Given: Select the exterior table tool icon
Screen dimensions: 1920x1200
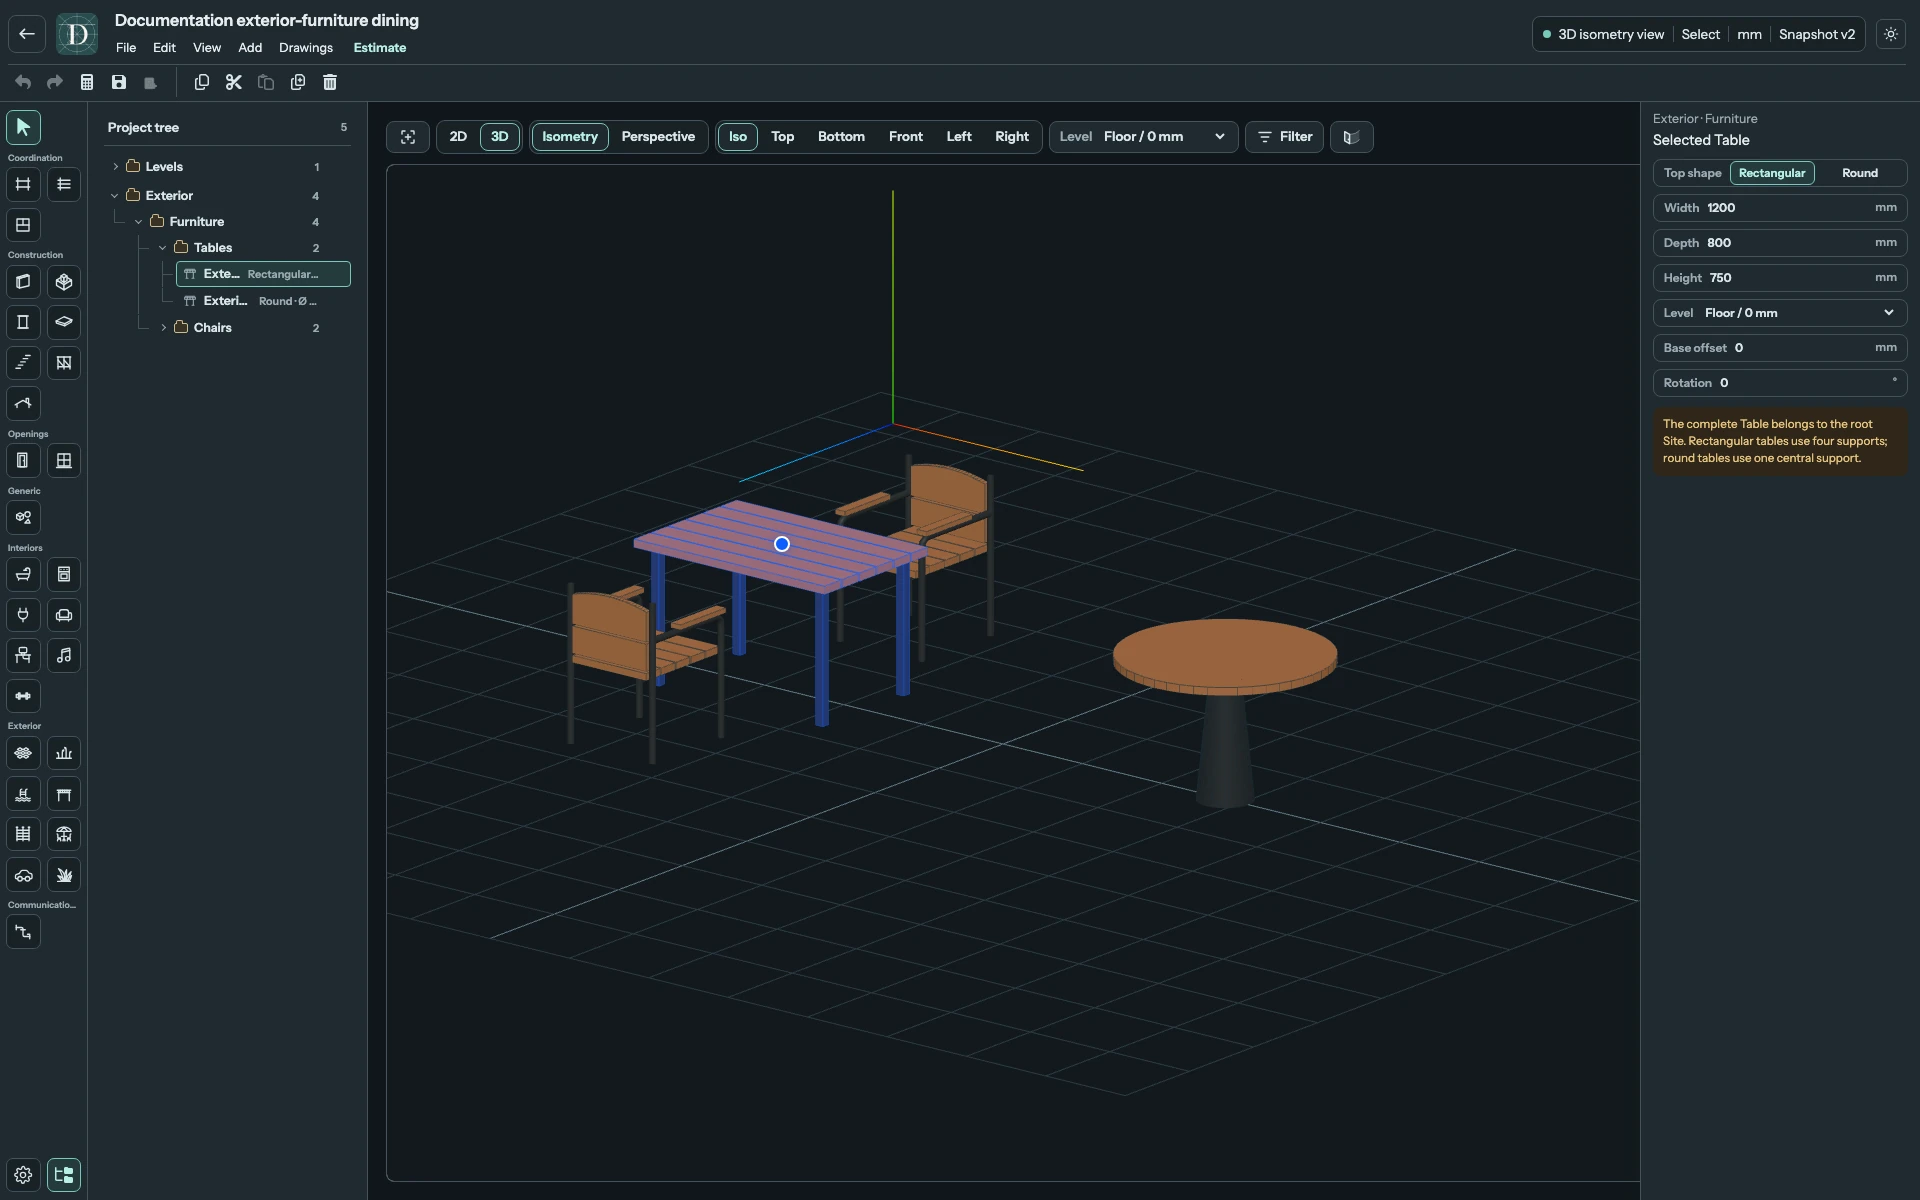Looking at the screenshot, I should point(64,794).
